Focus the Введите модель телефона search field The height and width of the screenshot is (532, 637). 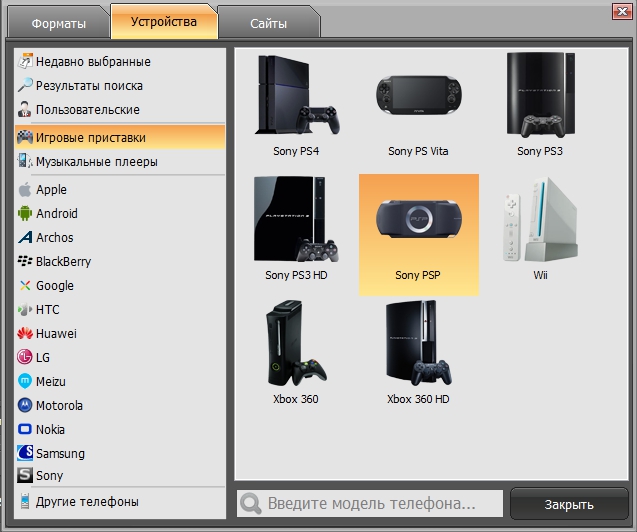370,504
